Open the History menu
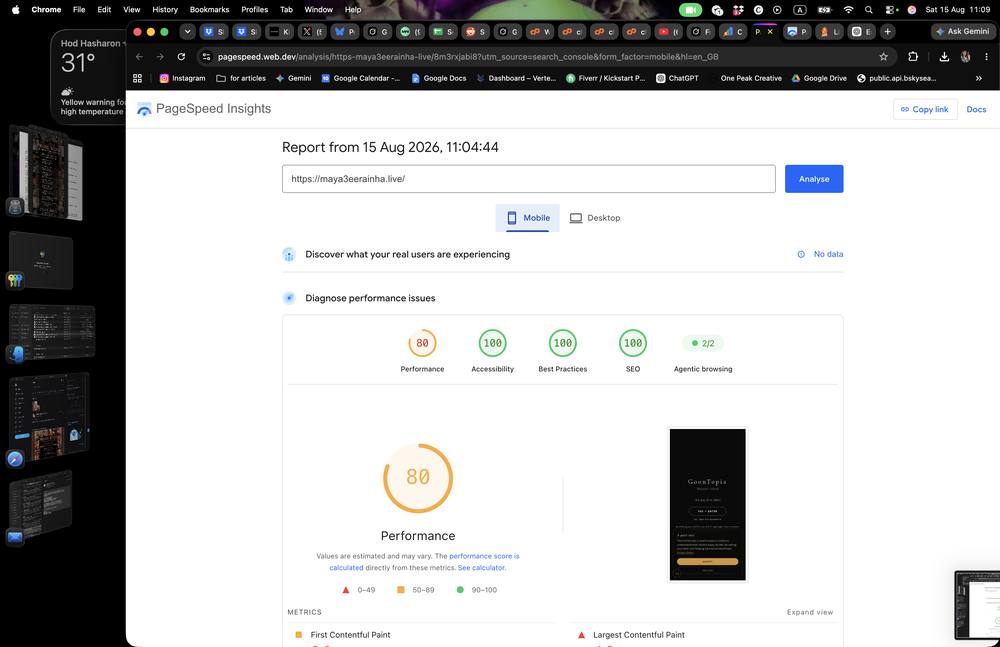 point(165,10)
